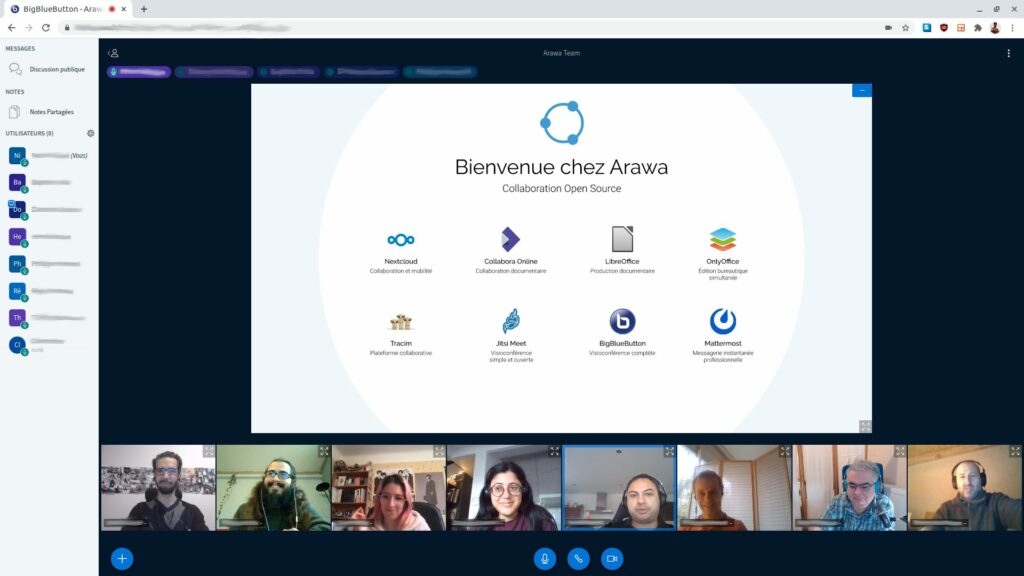
Task: Select the Do presenter user avatar
Action: (x=18, y=210)
